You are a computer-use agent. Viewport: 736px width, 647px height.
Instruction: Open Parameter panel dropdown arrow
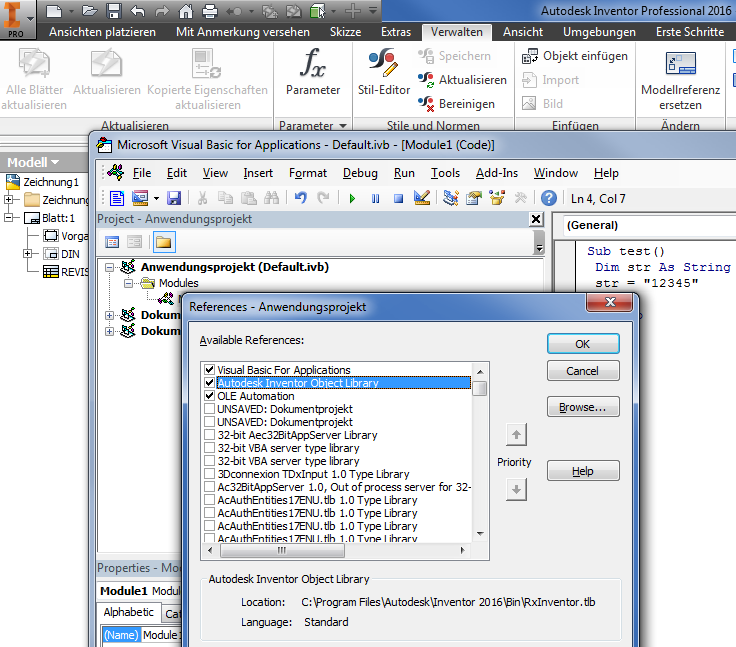pyautogui.click(x=343, y=125)
